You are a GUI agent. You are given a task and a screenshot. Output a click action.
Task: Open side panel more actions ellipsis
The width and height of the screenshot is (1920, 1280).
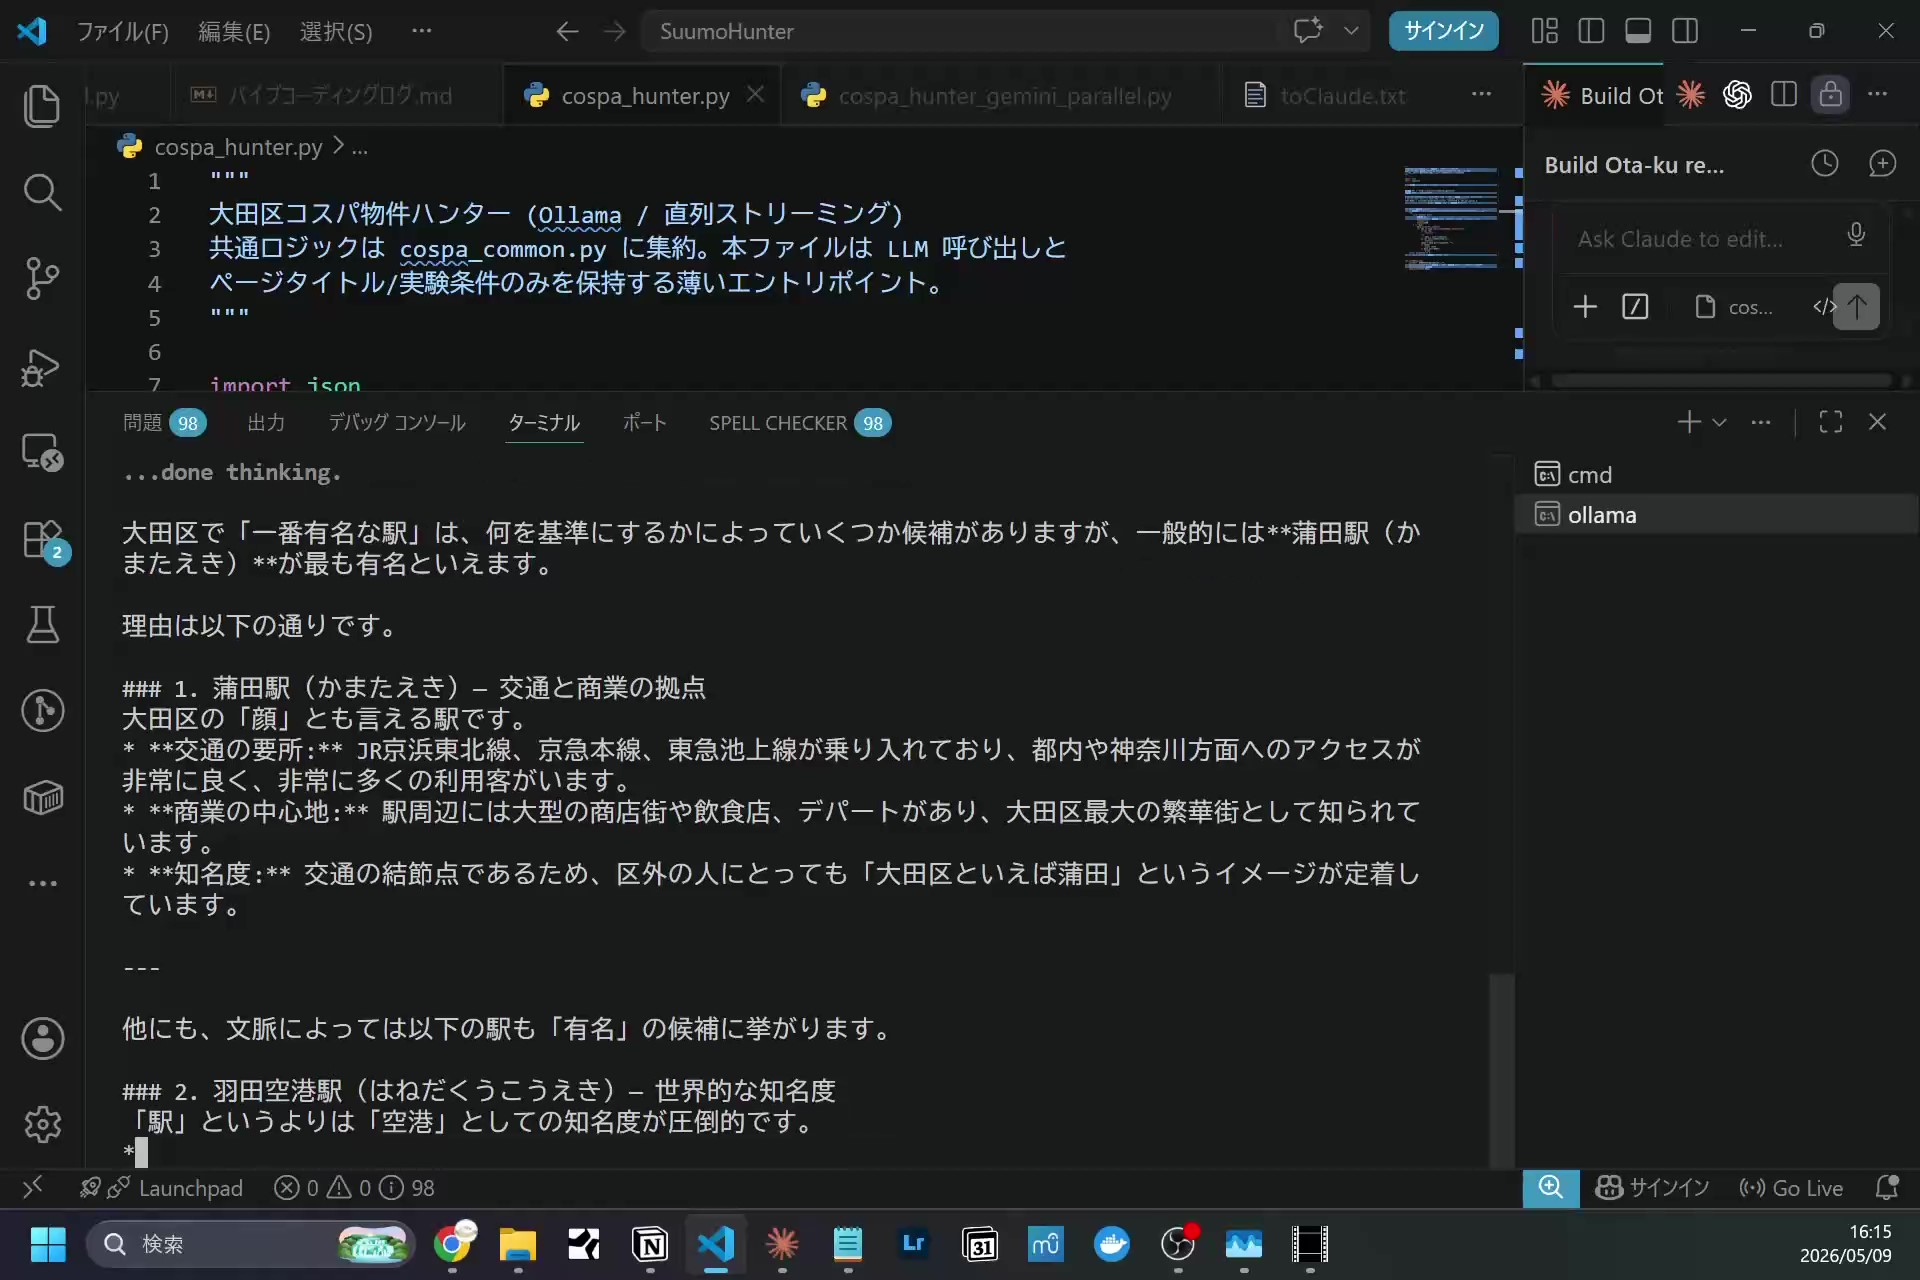1877,95
